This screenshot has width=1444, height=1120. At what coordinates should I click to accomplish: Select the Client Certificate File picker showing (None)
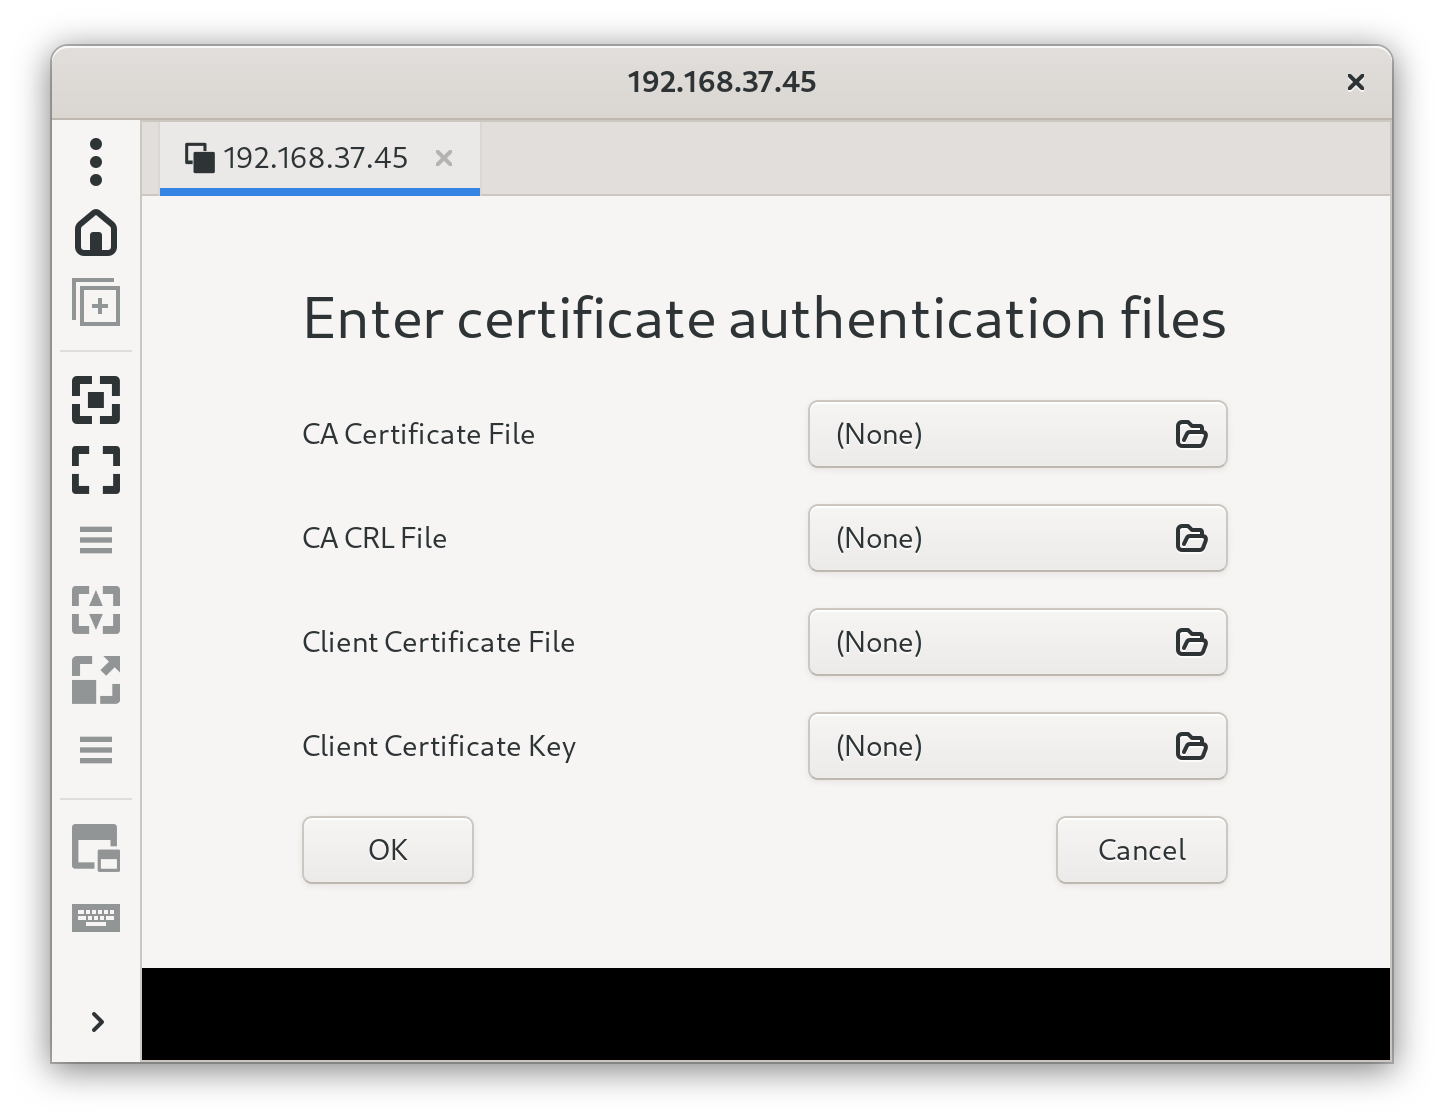(x=1017, y=642)
